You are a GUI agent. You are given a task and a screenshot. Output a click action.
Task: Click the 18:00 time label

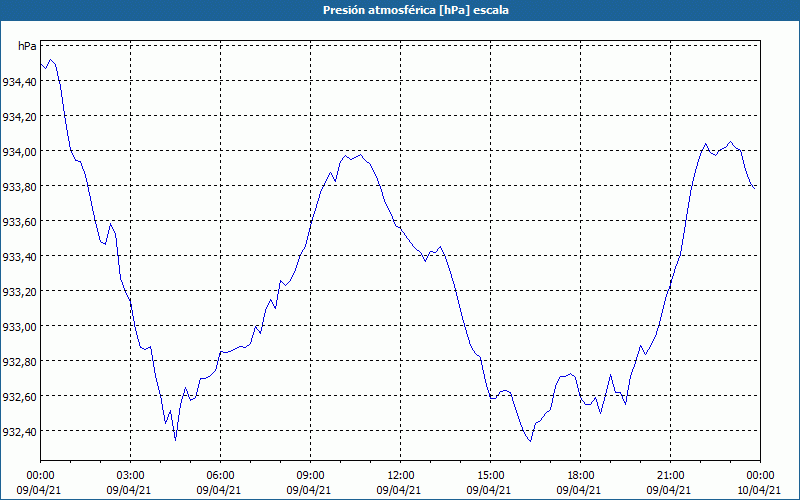point(581,476)
